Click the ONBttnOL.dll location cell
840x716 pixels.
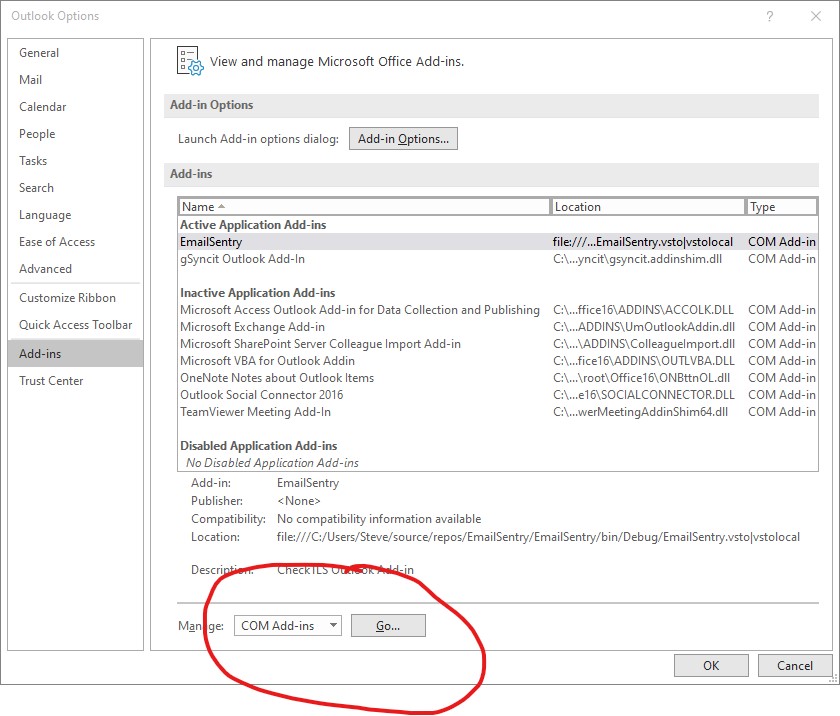641,378
